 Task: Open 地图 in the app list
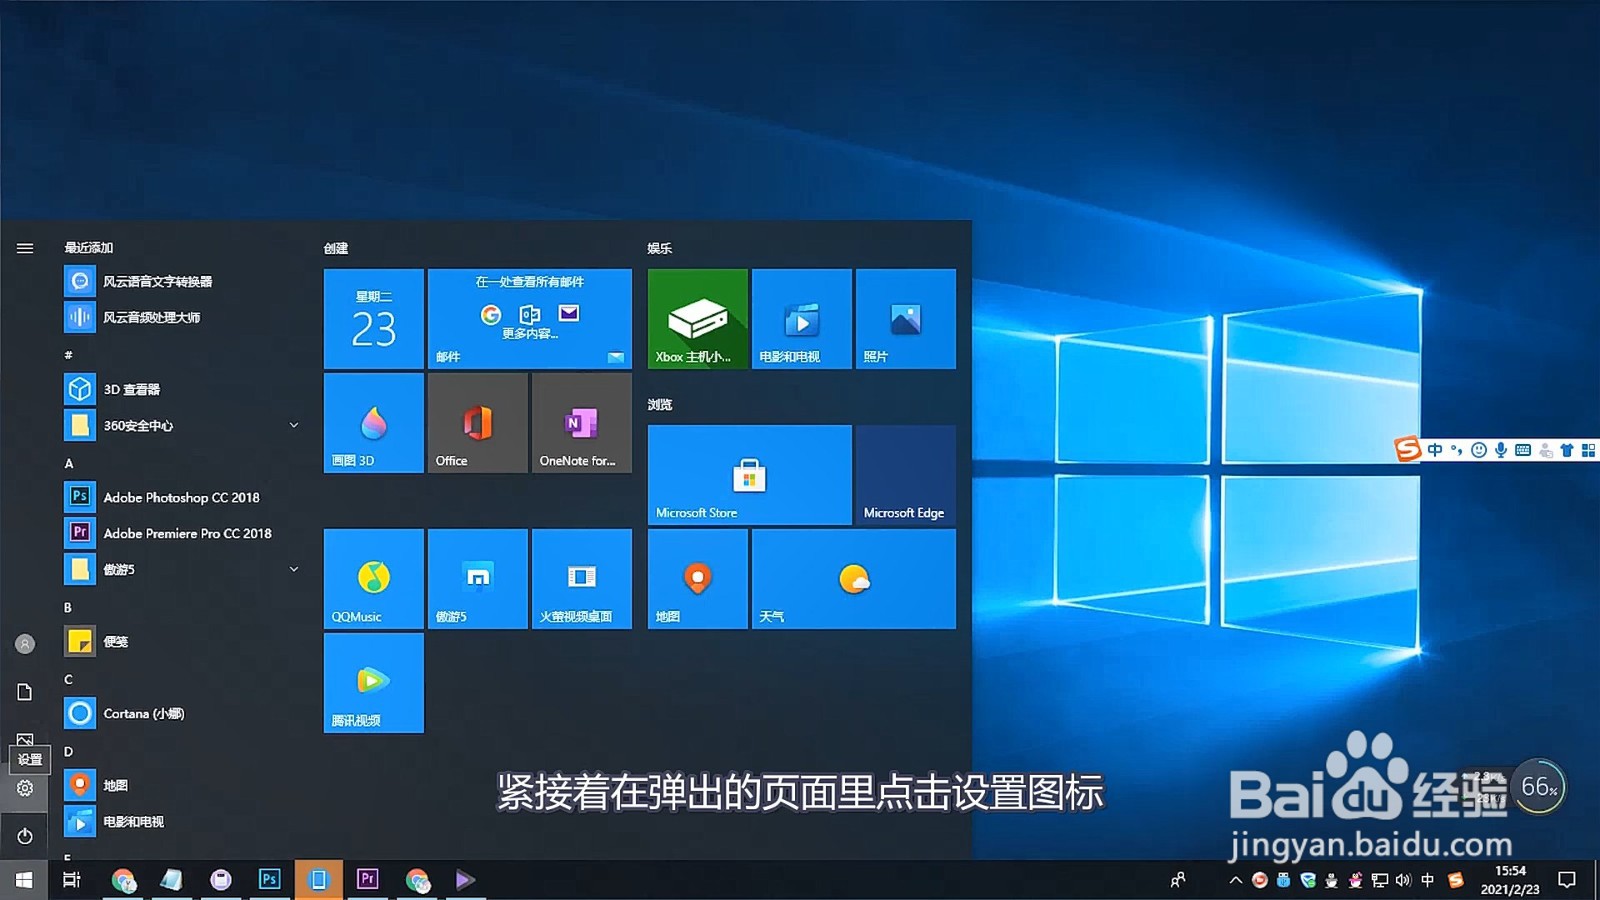click(182, 786)
